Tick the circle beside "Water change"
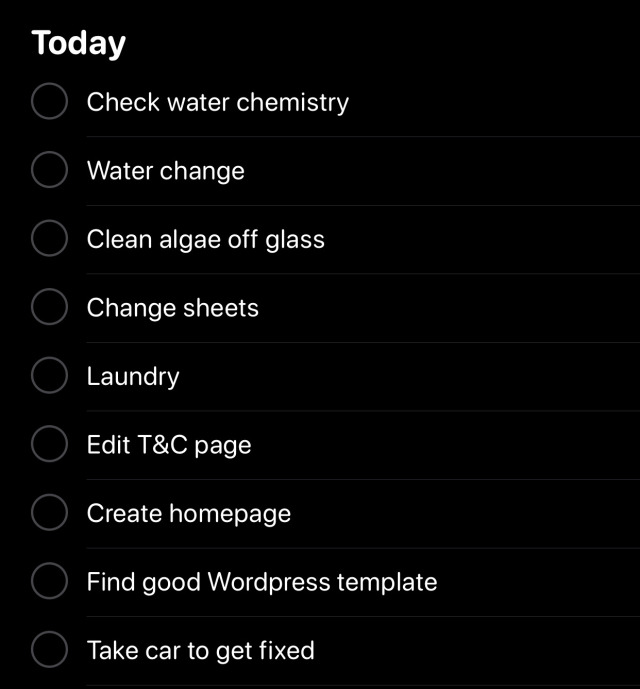This screenshot has width=640, height=689. (49, 170)
